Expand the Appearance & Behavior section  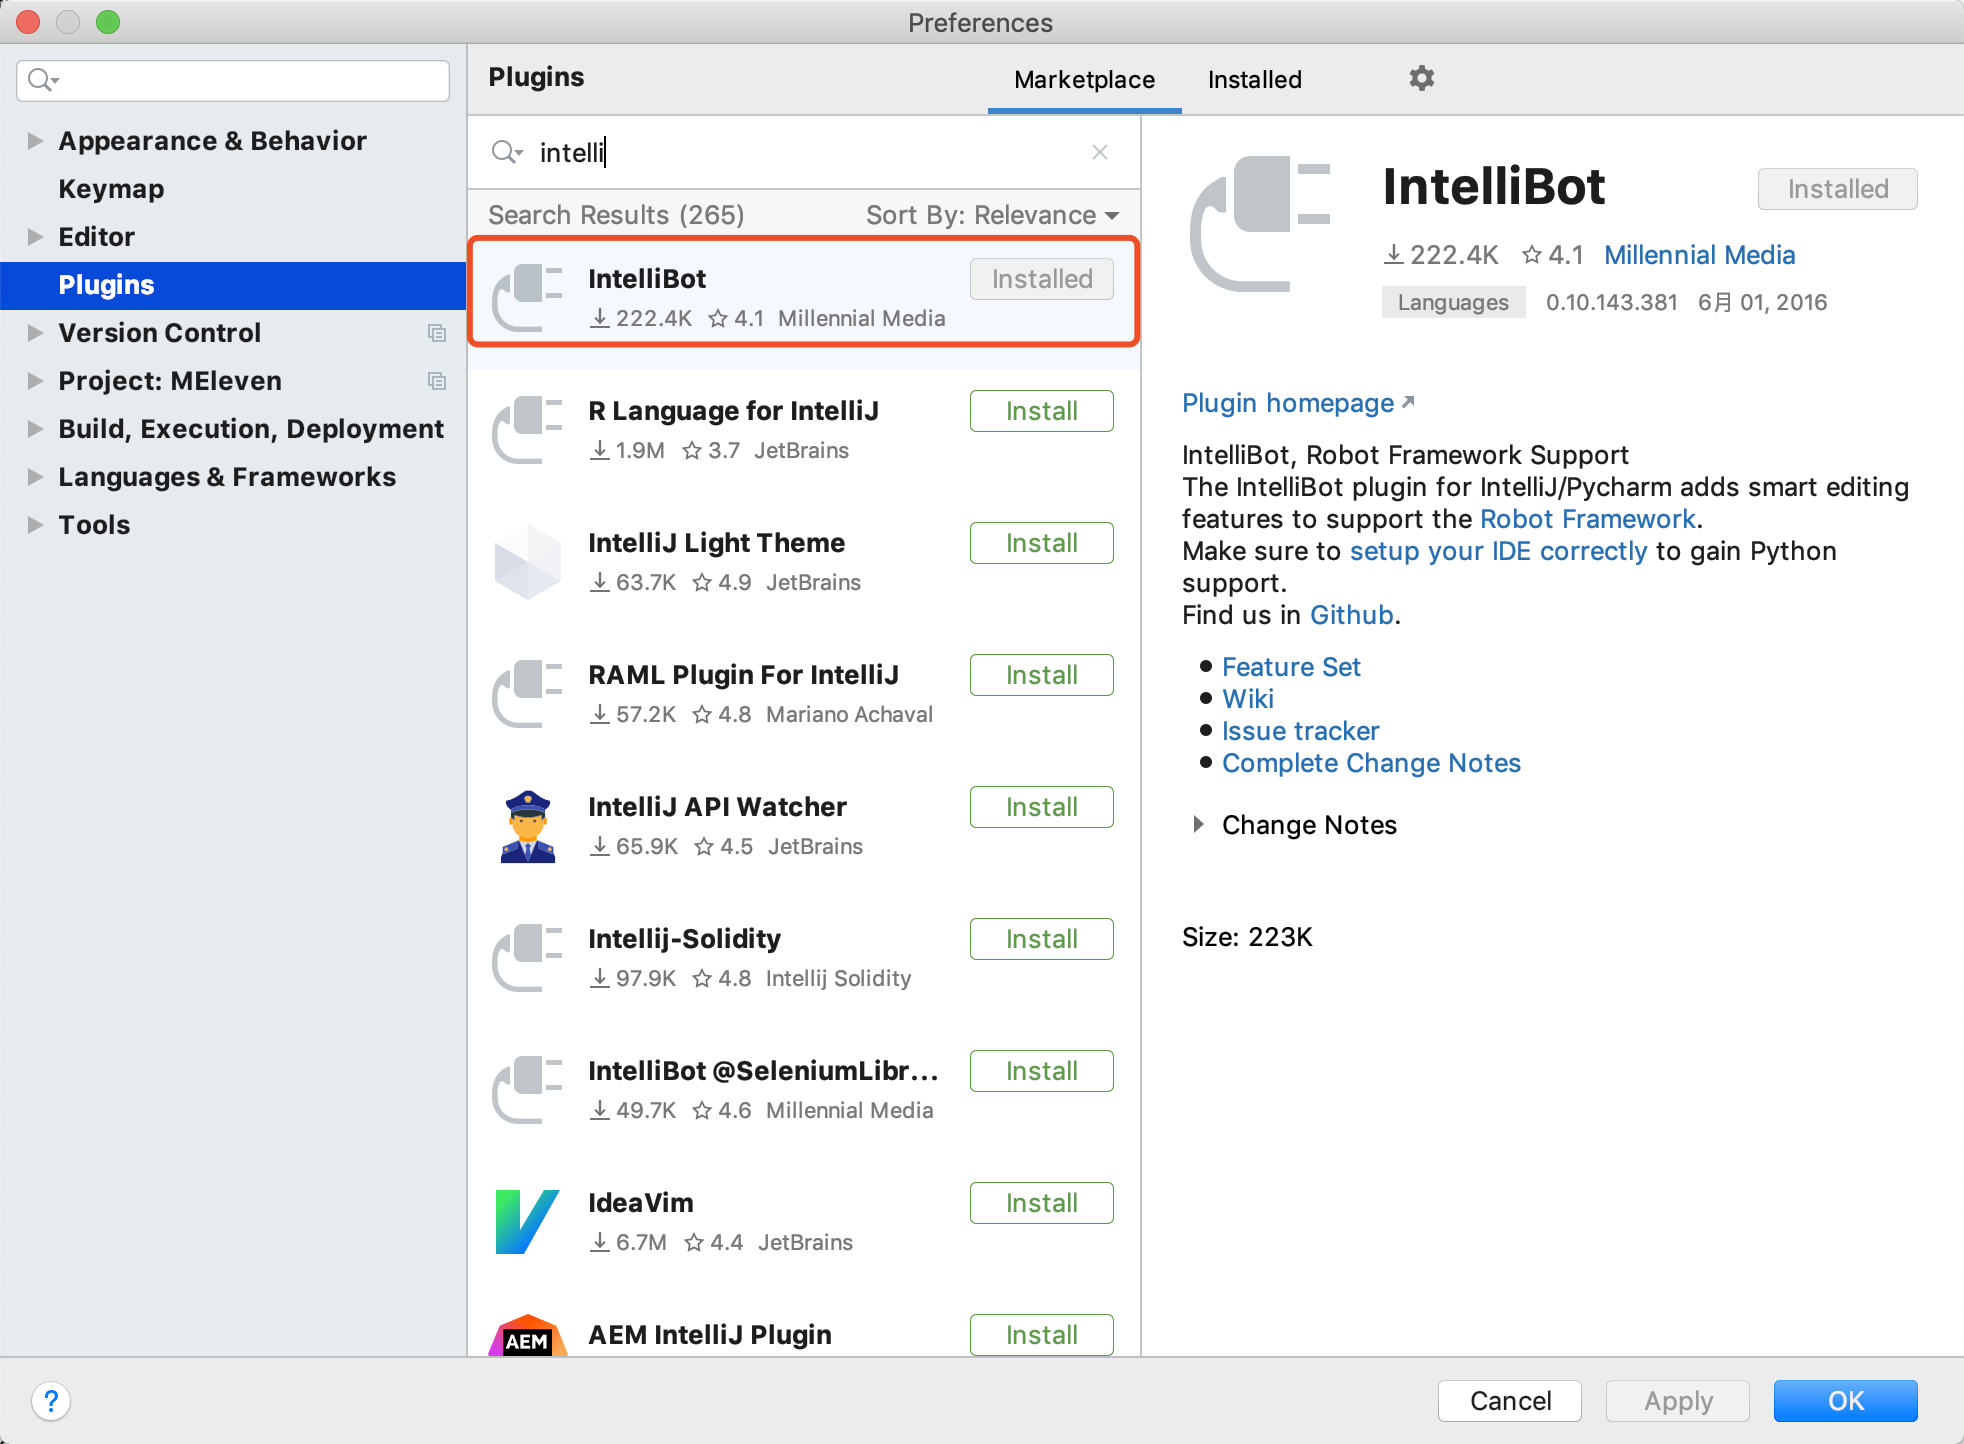35,141
